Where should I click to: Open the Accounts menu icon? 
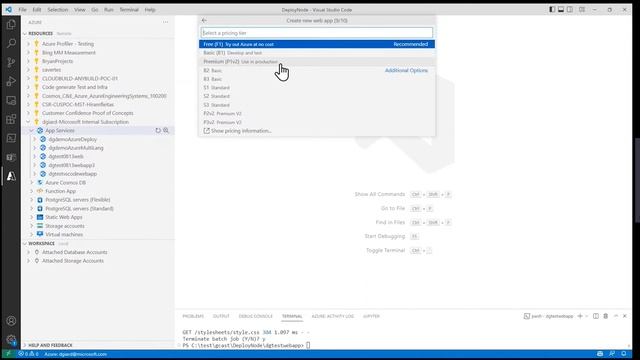(x=11, y=321)
